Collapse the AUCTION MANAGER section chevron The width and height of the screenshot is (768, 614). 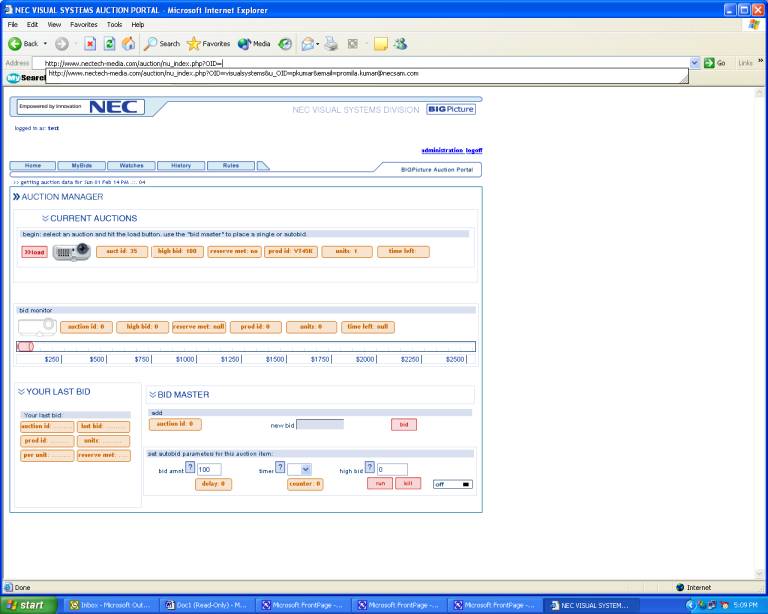click(x=16, y=197)
